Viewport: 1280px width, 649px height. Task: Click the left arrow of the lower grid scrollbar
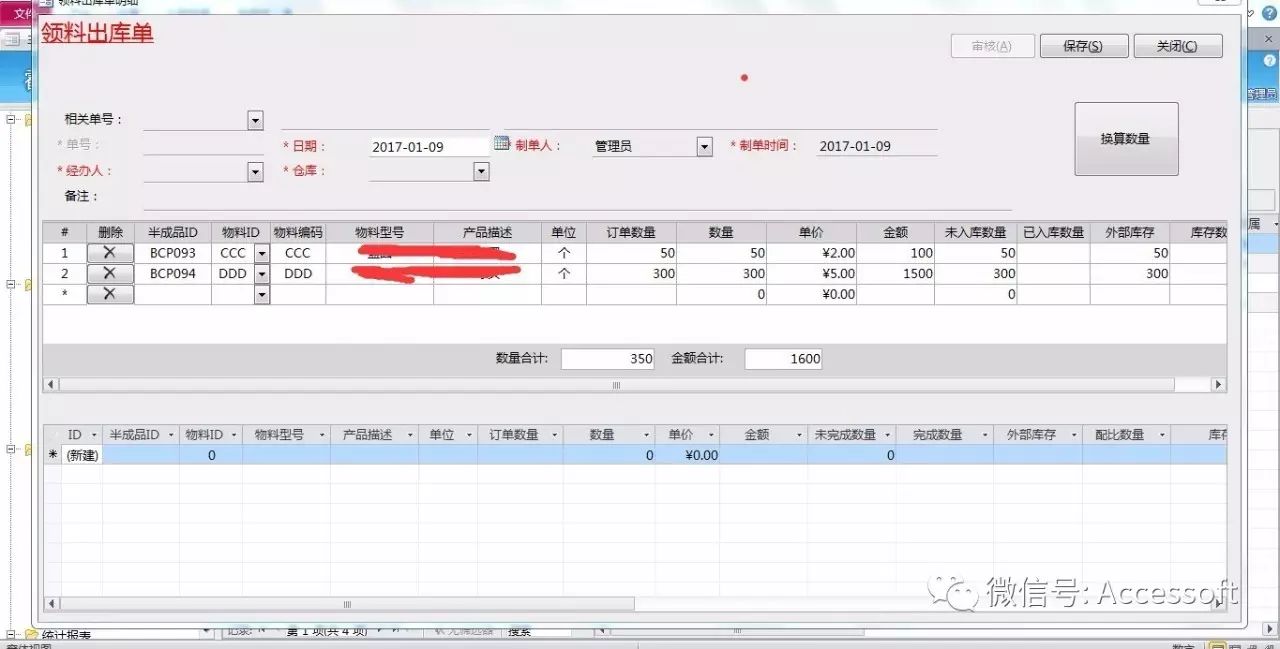pos(51,604)
